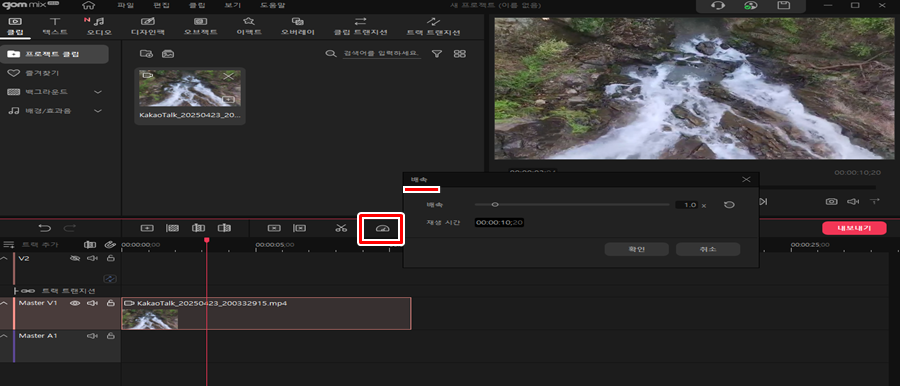Click the delete clip icon in timeline toolbar
The image size is (900, 386).
coord(274,228)
